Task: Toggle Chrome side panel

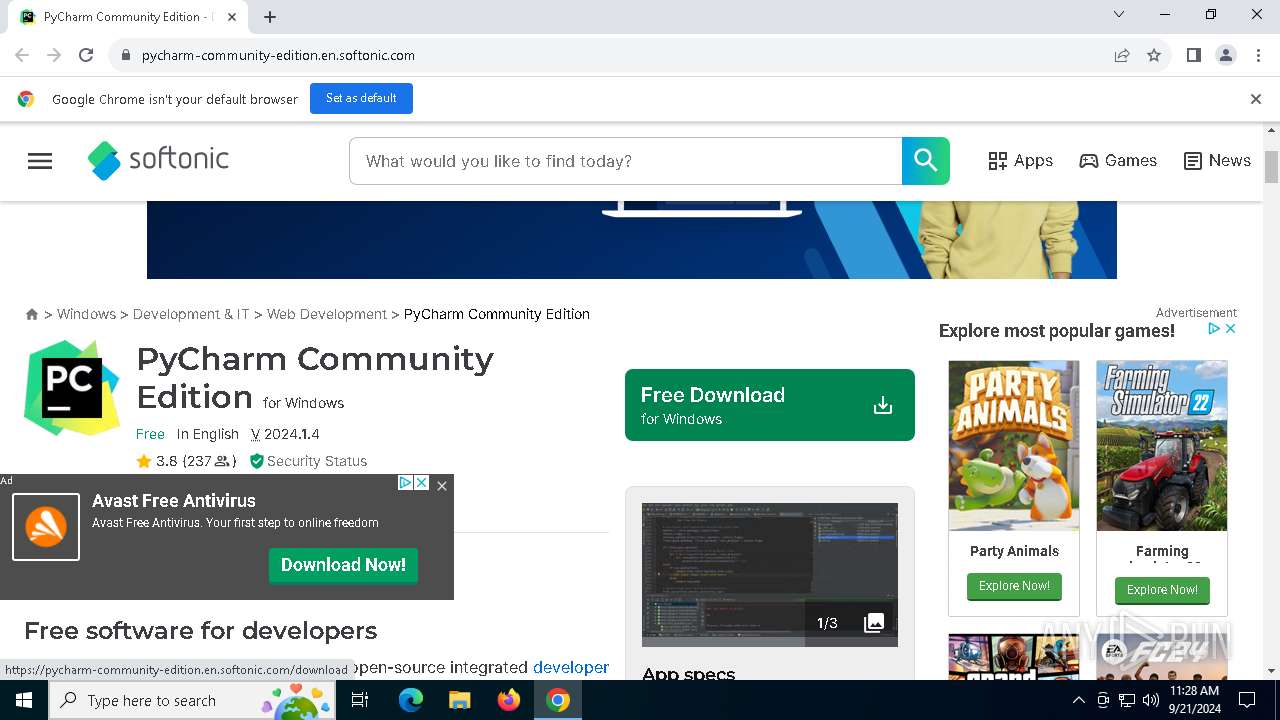Action: tap(1193, 55)
